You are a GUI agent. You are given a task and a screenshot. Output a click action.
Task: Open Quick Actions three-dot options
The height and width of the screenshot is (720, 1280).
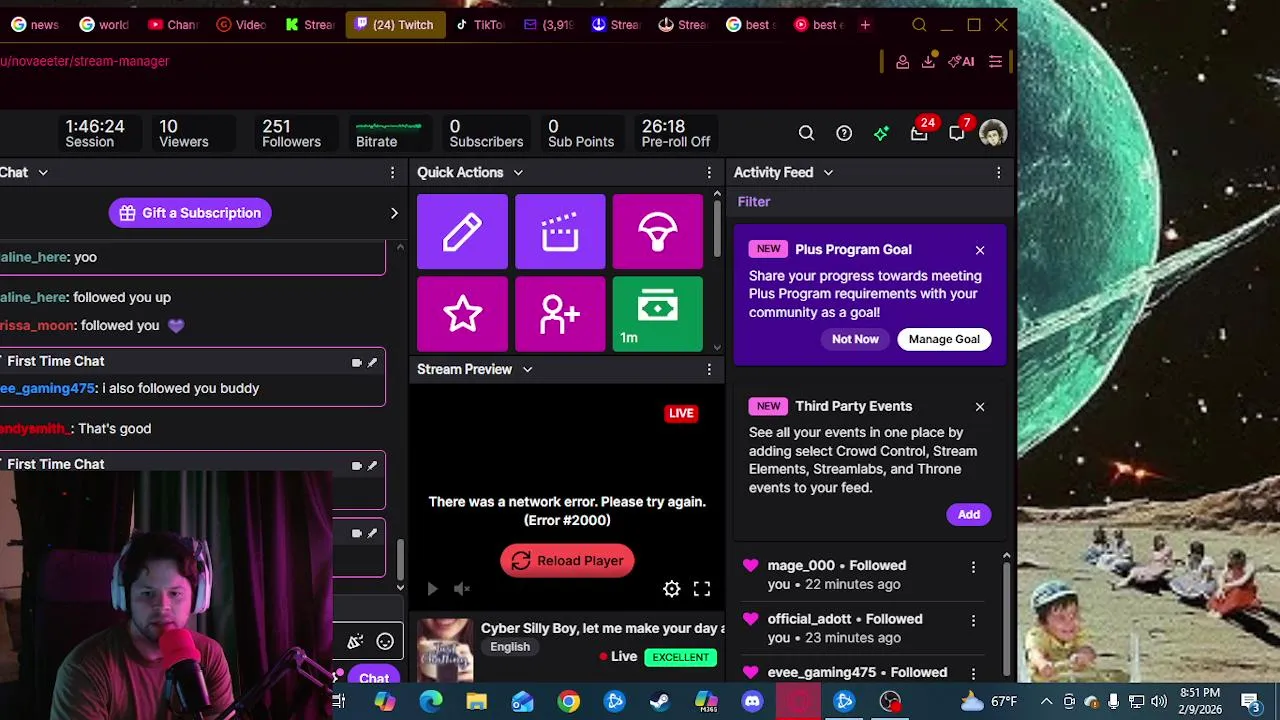709,173
